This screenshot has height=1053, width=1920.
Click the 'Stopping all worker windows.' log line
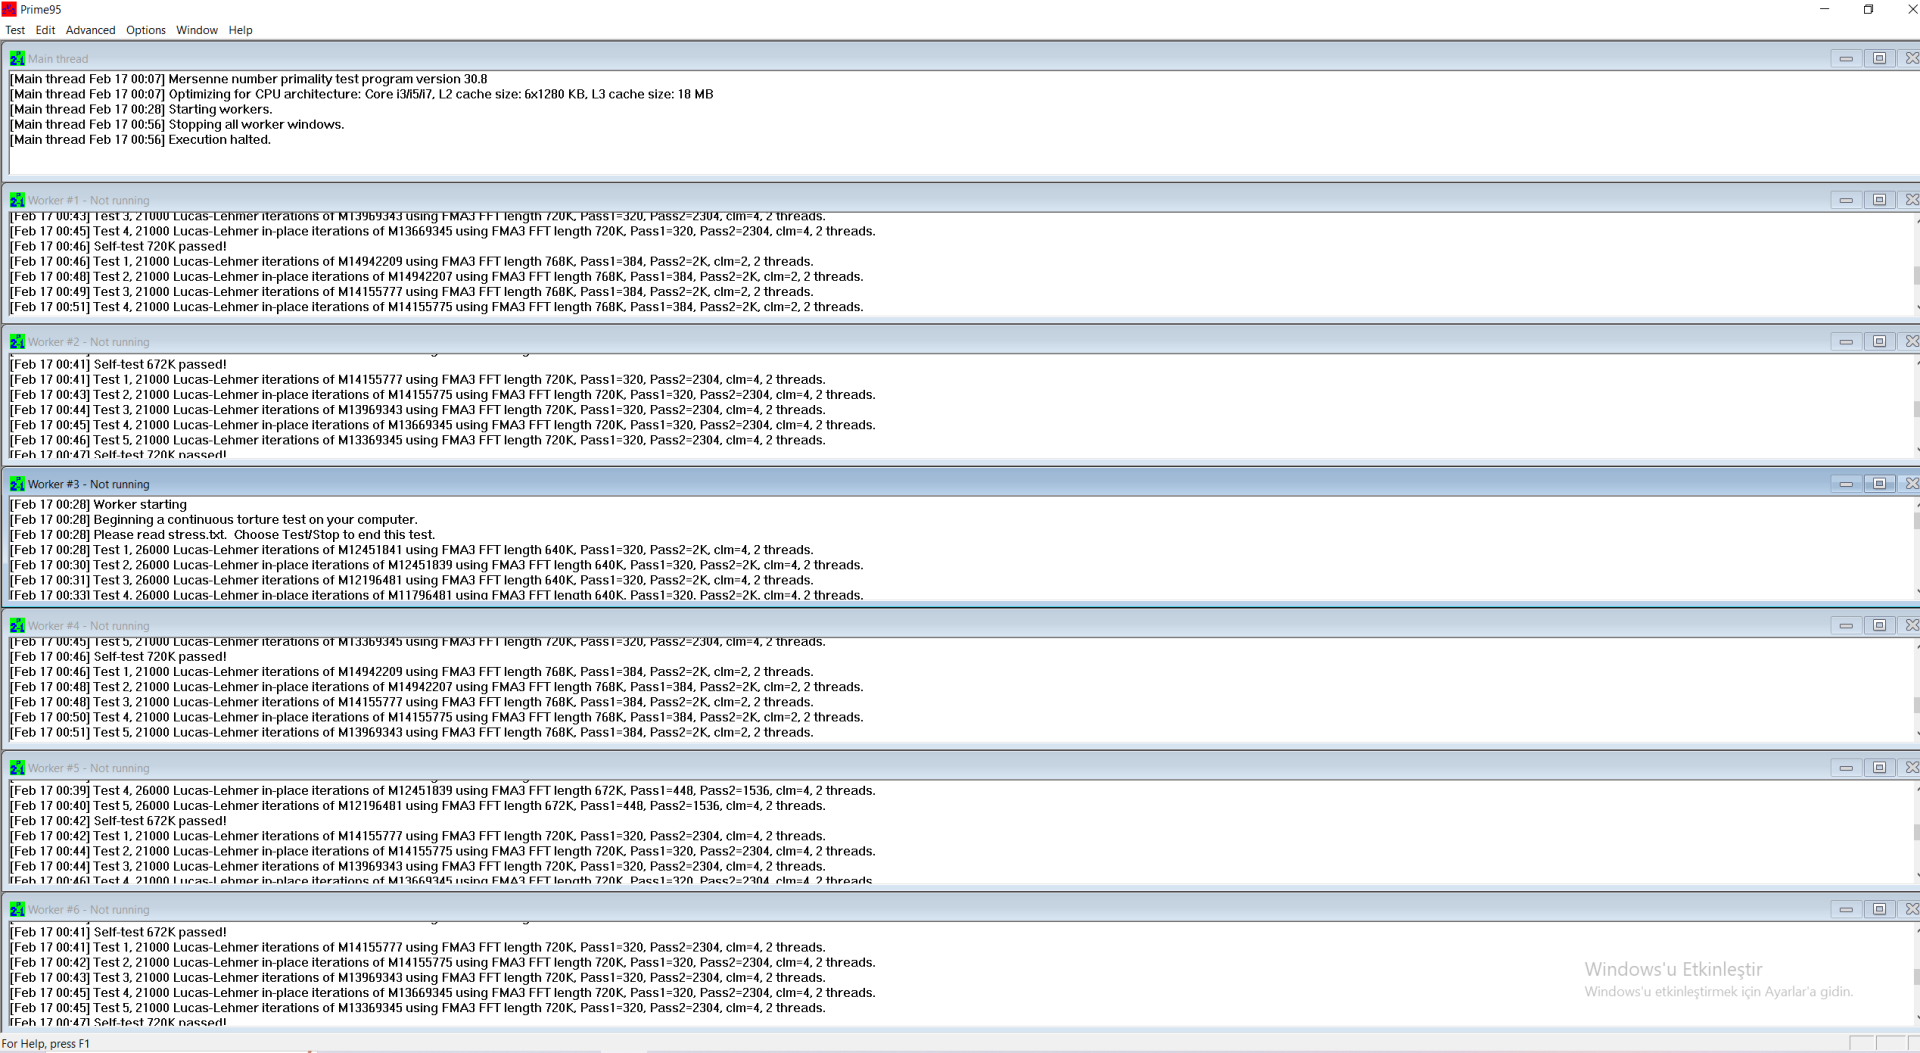(x=177, y=124)
